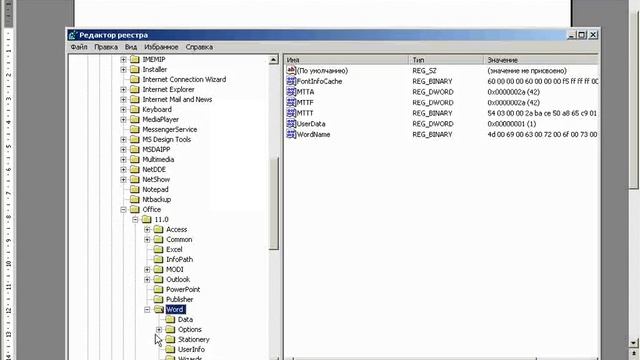Screen dimensions: 640x360
Task: Sort by the Значение column header
Action: [x=541, y=60]
